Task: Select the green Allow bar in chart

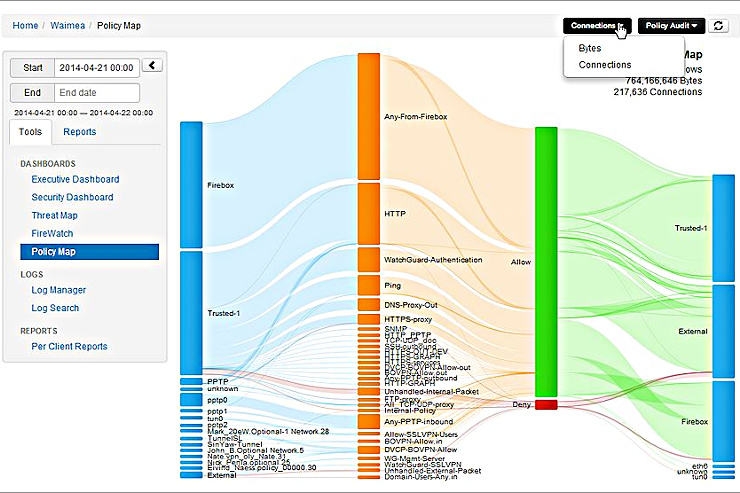Action: (545, 260)
